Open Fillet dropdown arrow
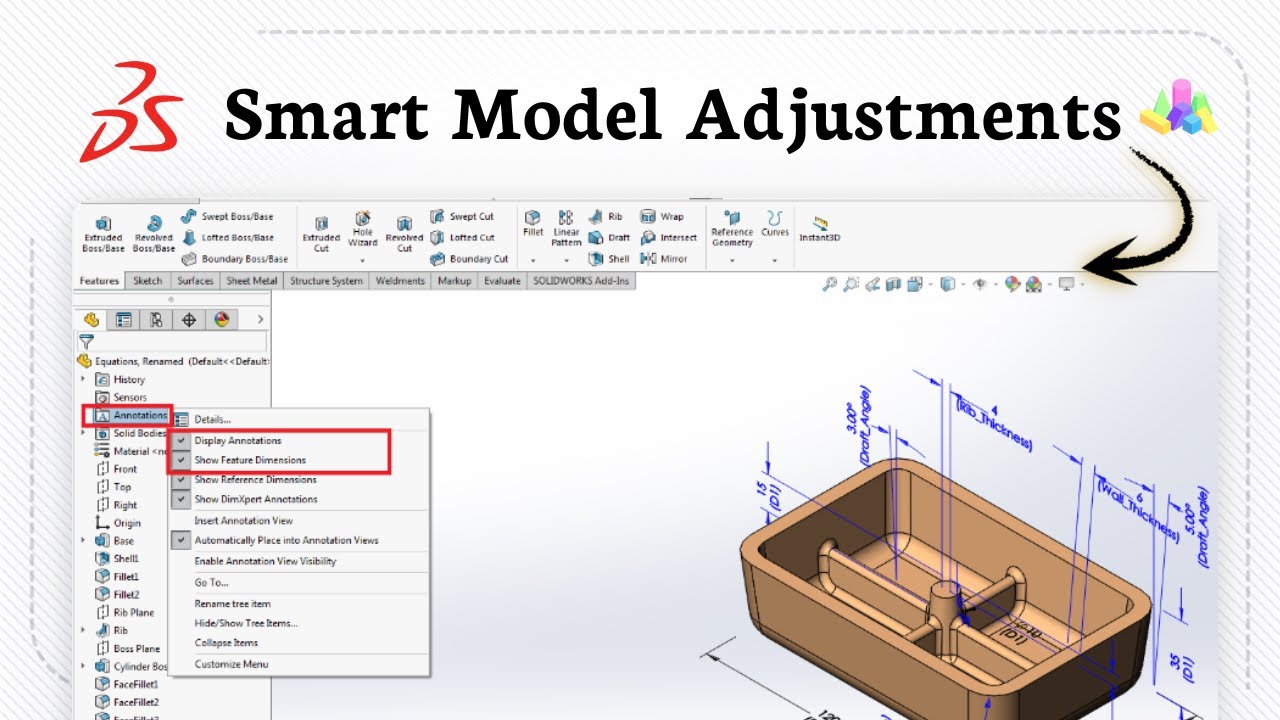 533,260
